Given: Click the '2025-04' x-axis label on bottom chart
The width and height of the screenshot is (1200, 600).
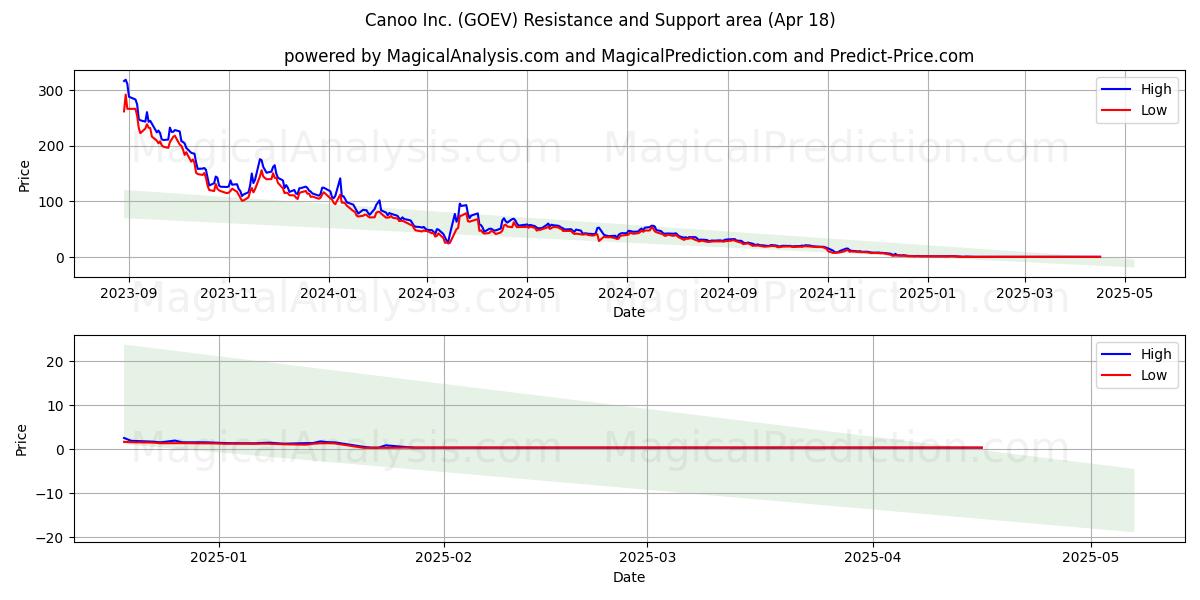Looking at the screenshot, I should click(873, 558).
